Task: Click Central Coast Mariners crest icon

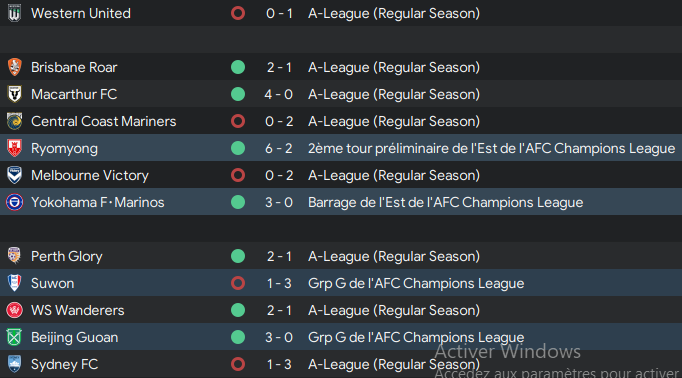Action: pyautogui.click(x=14, y=121)
